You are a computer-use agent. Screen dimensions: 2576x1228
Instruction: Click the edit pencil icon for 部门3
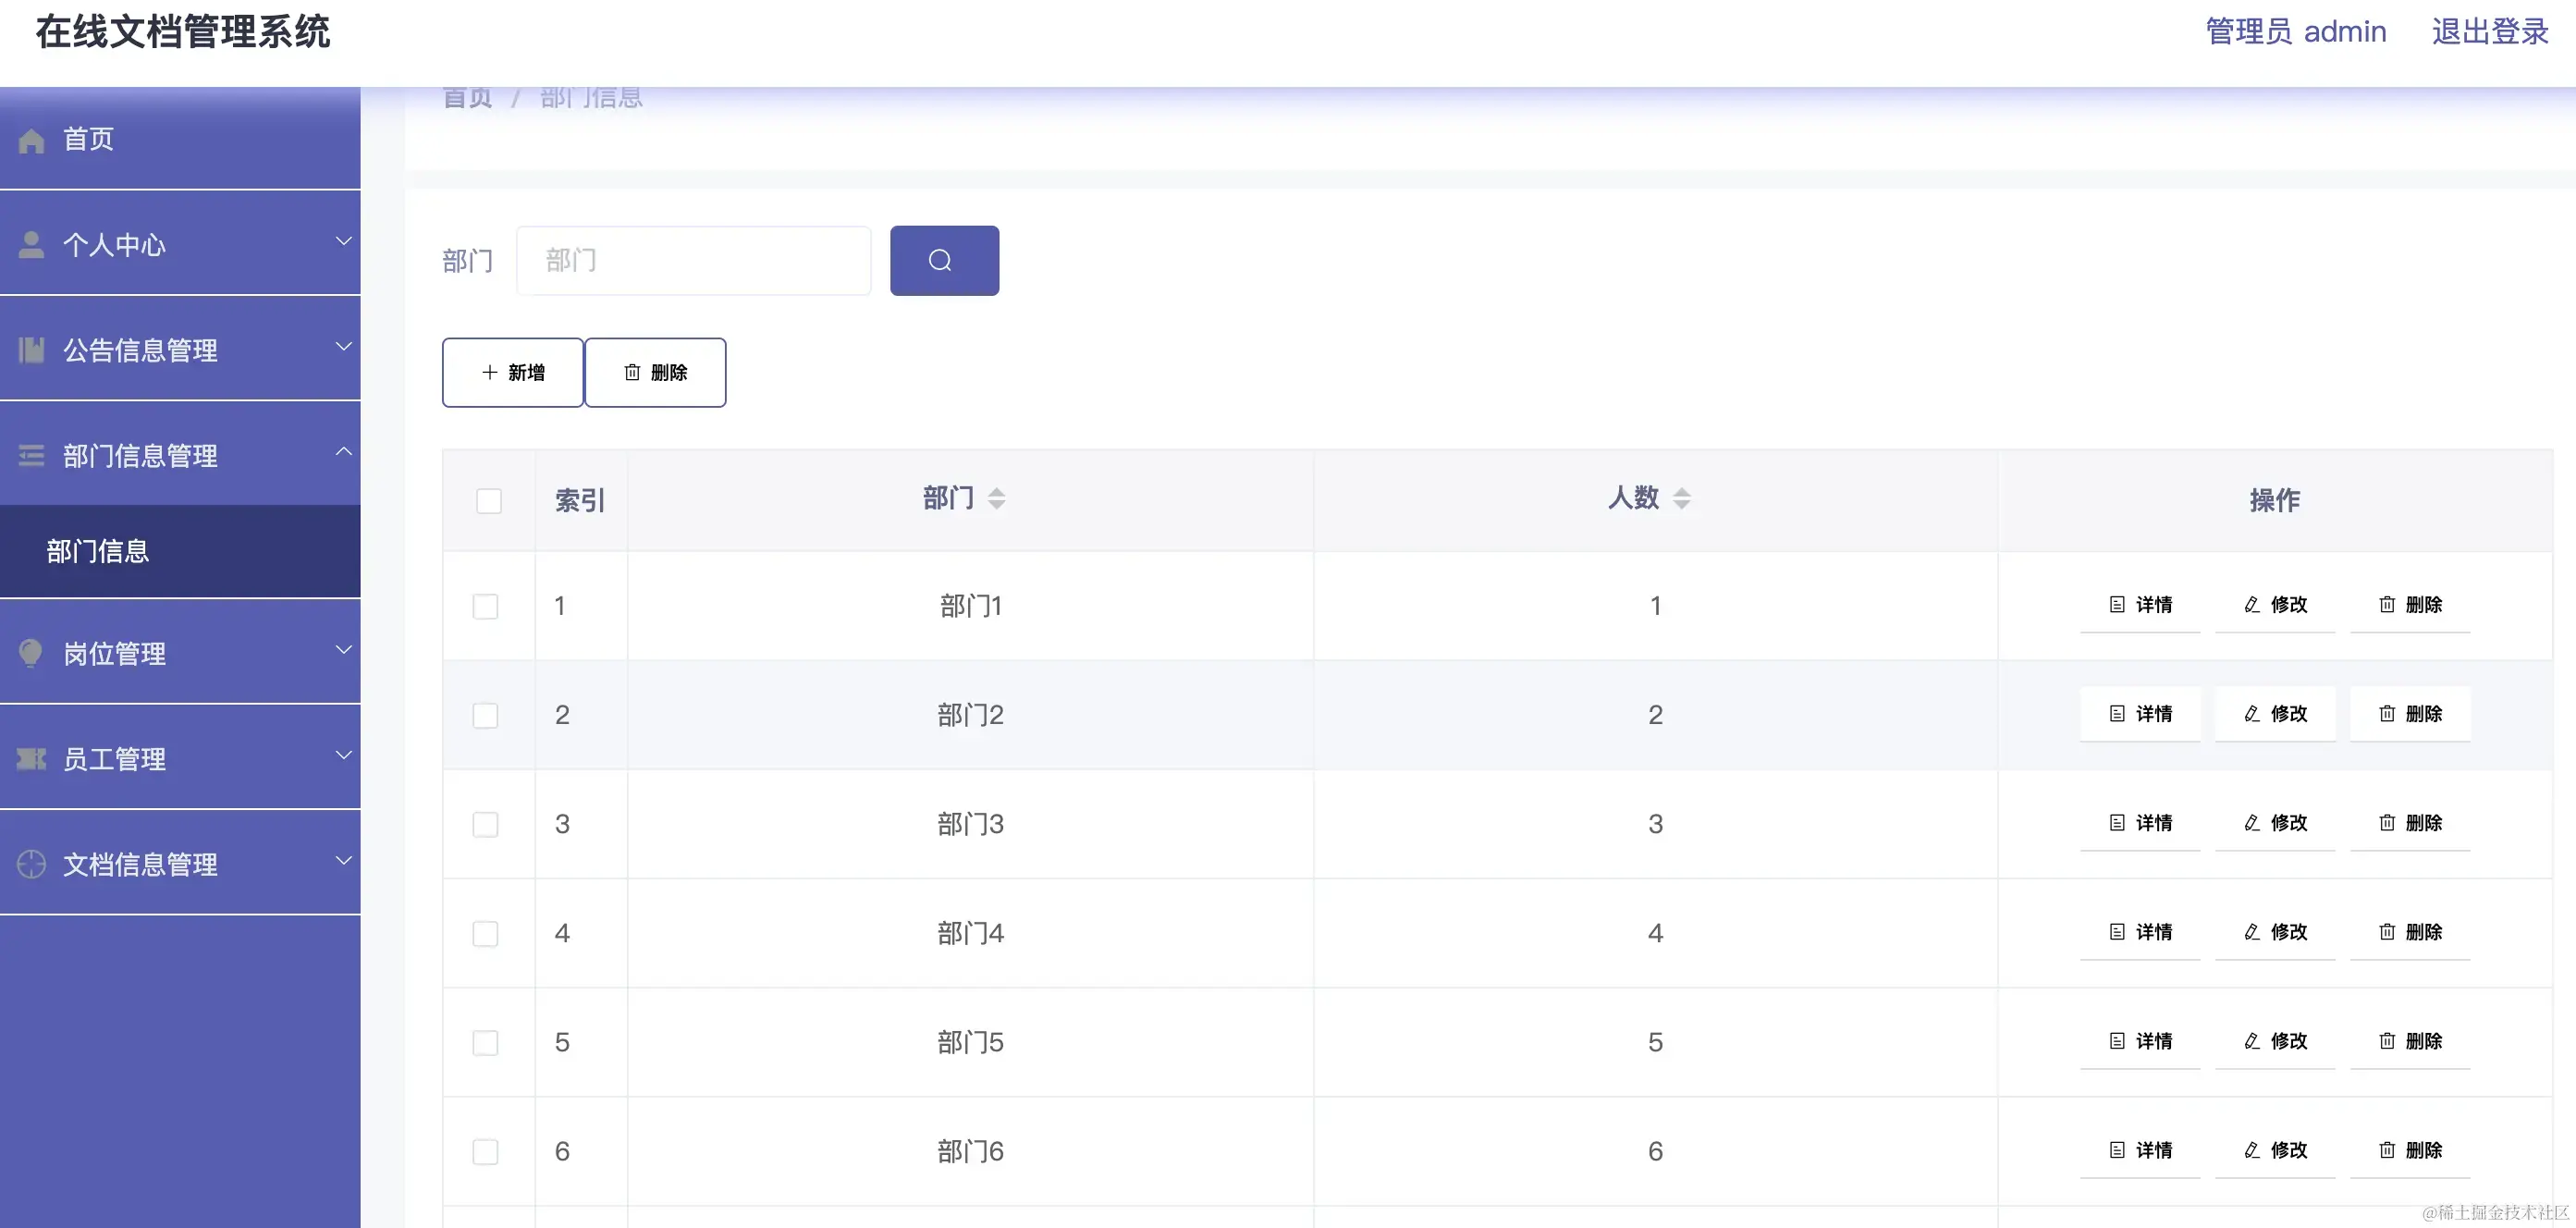pyautogui.click(x=2252, y=822)
